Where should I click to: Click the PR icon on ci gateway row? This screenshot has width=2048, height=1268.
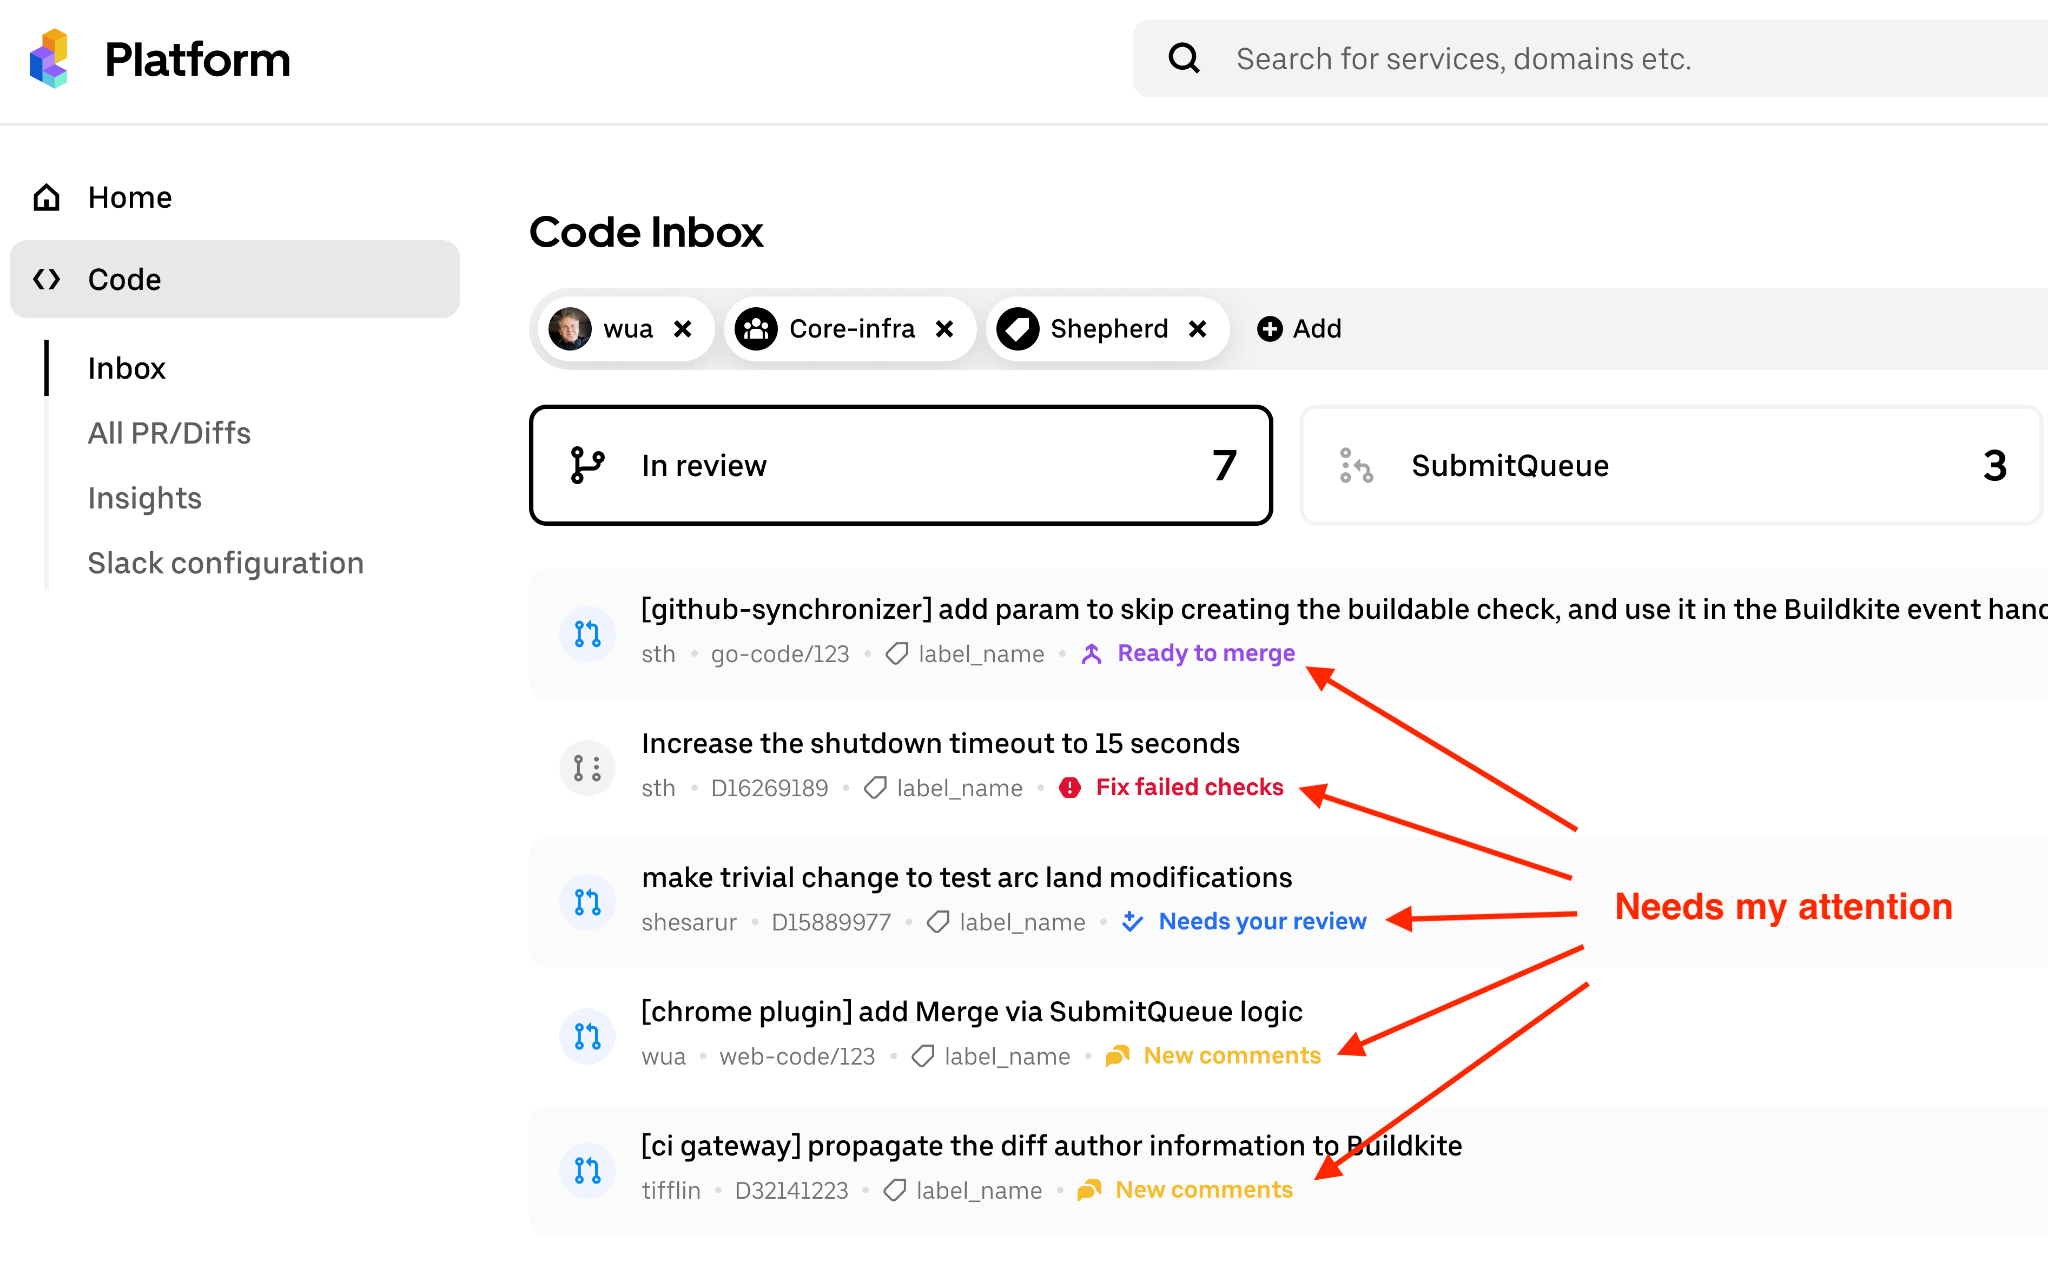[x=588, y=1170]
